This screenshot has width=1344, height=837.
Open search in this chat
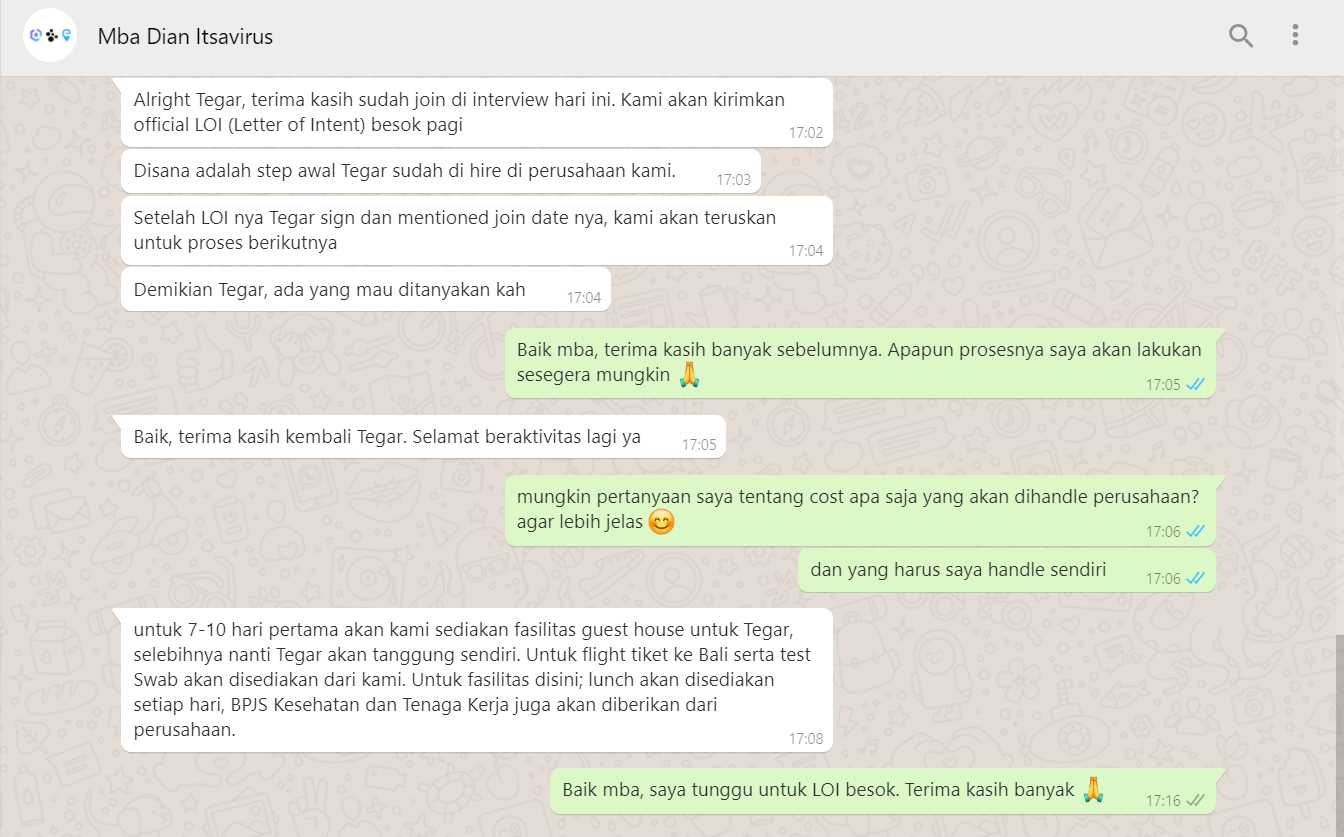coord(1240,36)
